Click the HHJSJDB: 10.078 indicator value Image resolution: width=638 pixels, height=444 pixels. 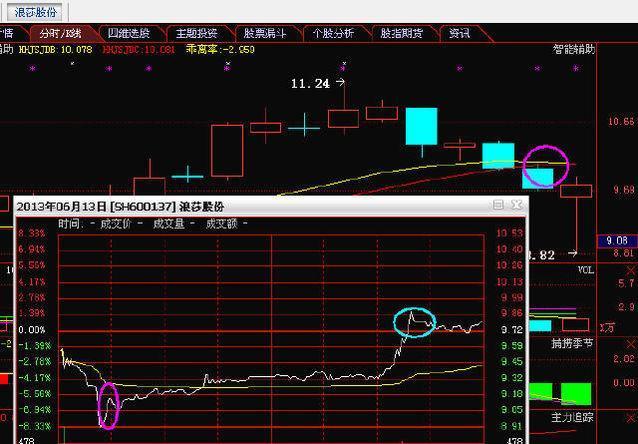(55, 50)
